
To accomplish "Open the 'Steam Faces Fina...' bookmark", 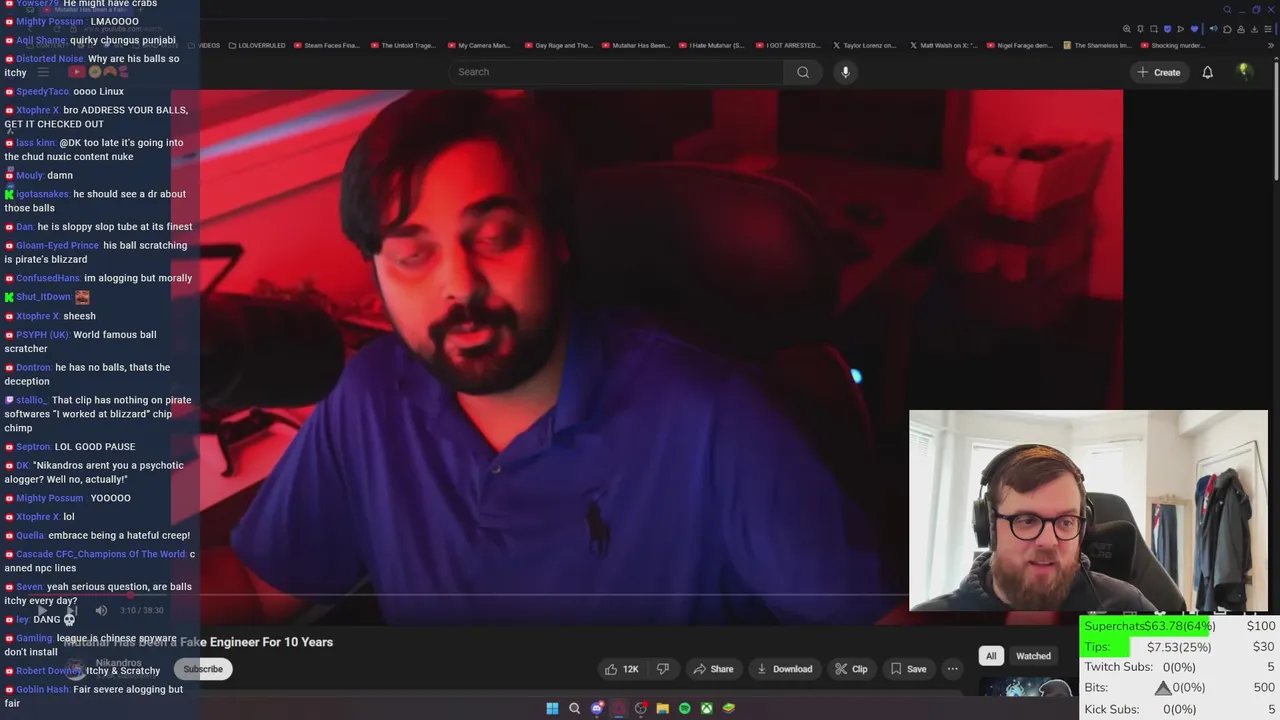I will [325, 45].
